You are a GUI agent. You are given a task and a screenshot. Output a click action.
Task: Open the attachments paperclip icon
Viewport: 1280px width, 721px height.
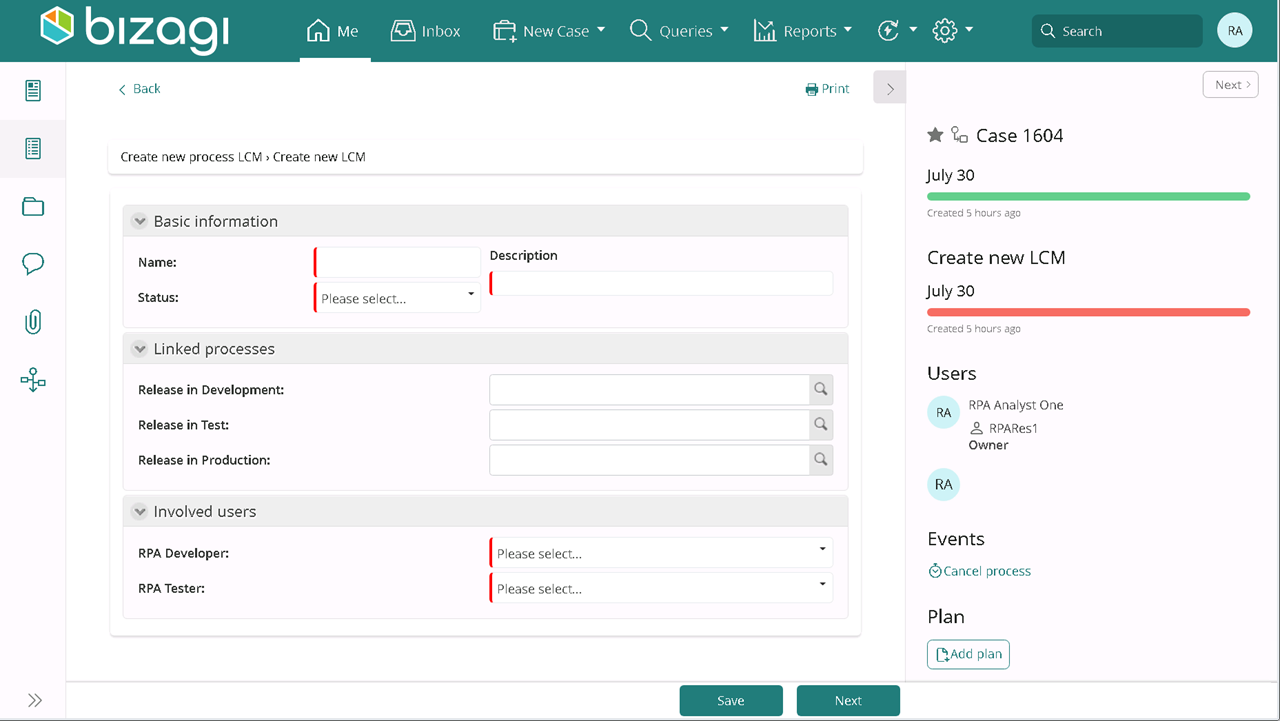pyautogui.click(x=33, y=322)
